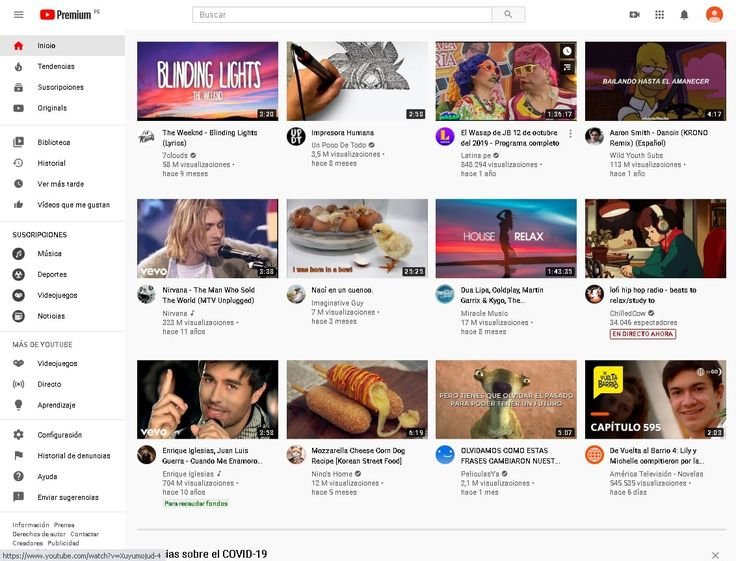Open Videojuegos under Más de YouTube
This screenshot has height=561, width=736.
[62, 363]
